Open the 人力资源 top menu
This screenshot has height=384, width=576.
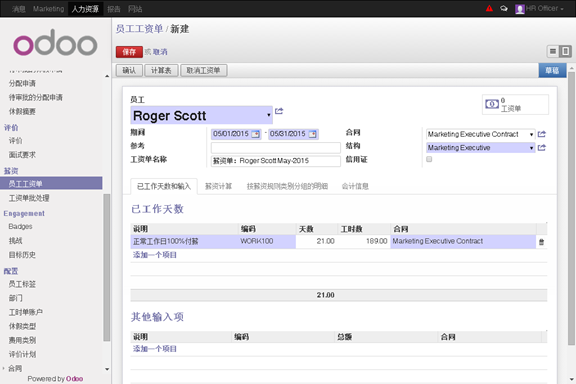coord(85,9)
